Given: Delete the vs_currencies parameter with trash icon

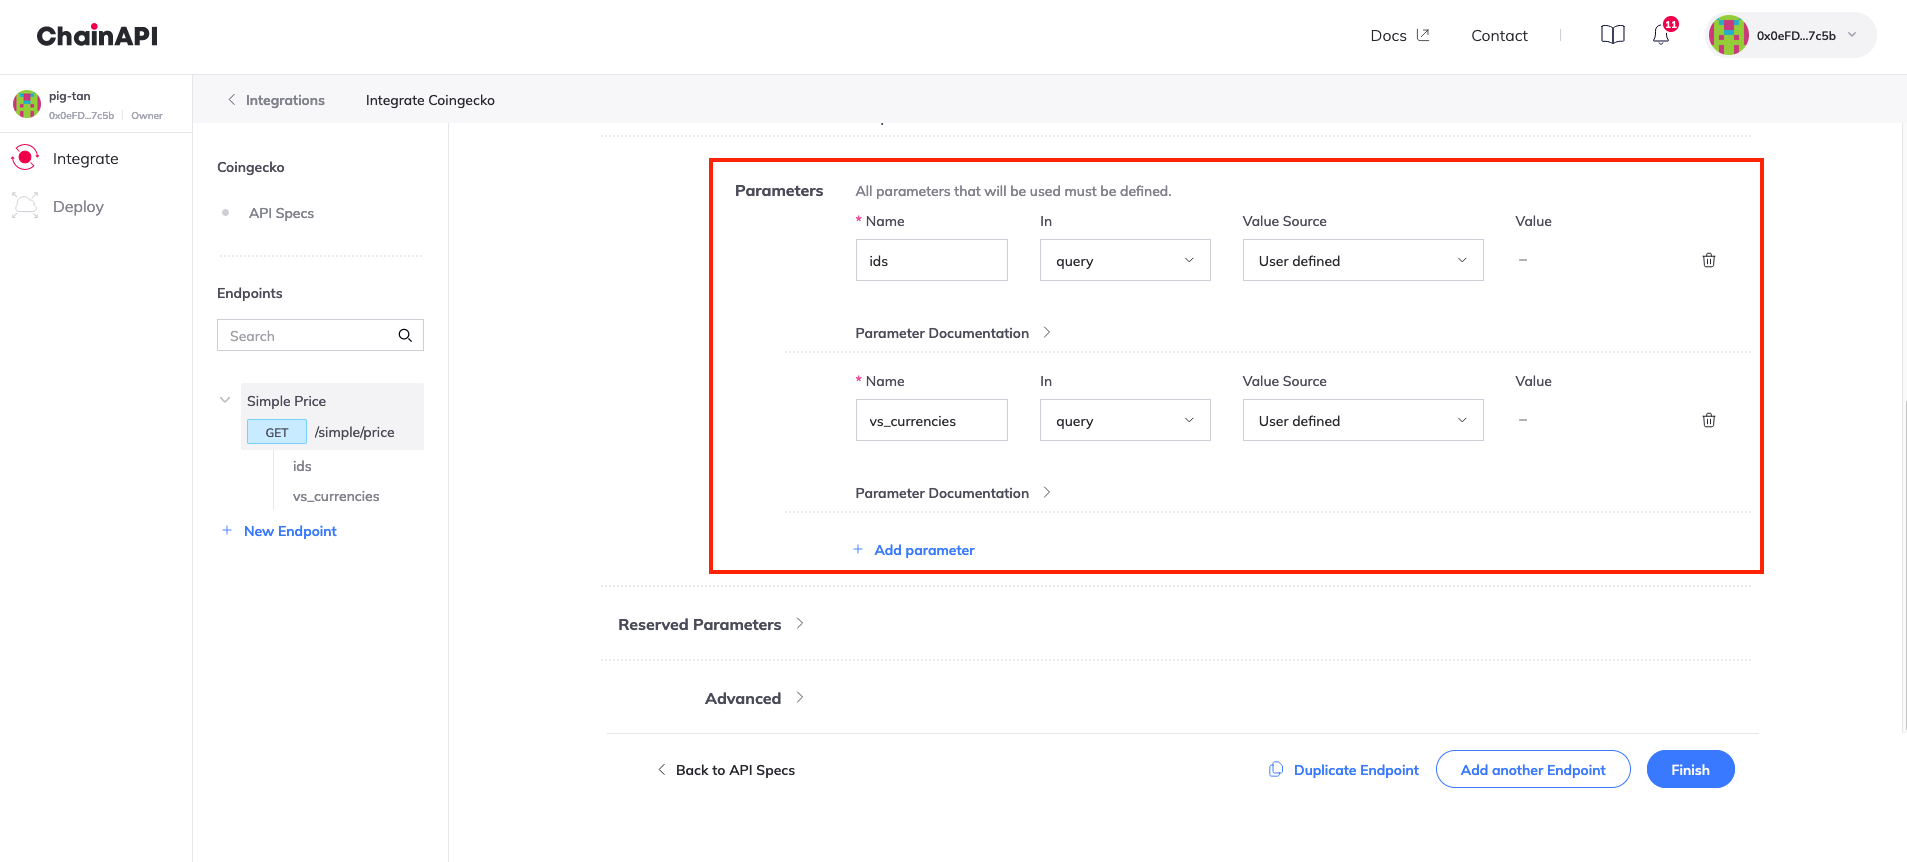Looking at the screenshot, I should (x=1708, y=420).
